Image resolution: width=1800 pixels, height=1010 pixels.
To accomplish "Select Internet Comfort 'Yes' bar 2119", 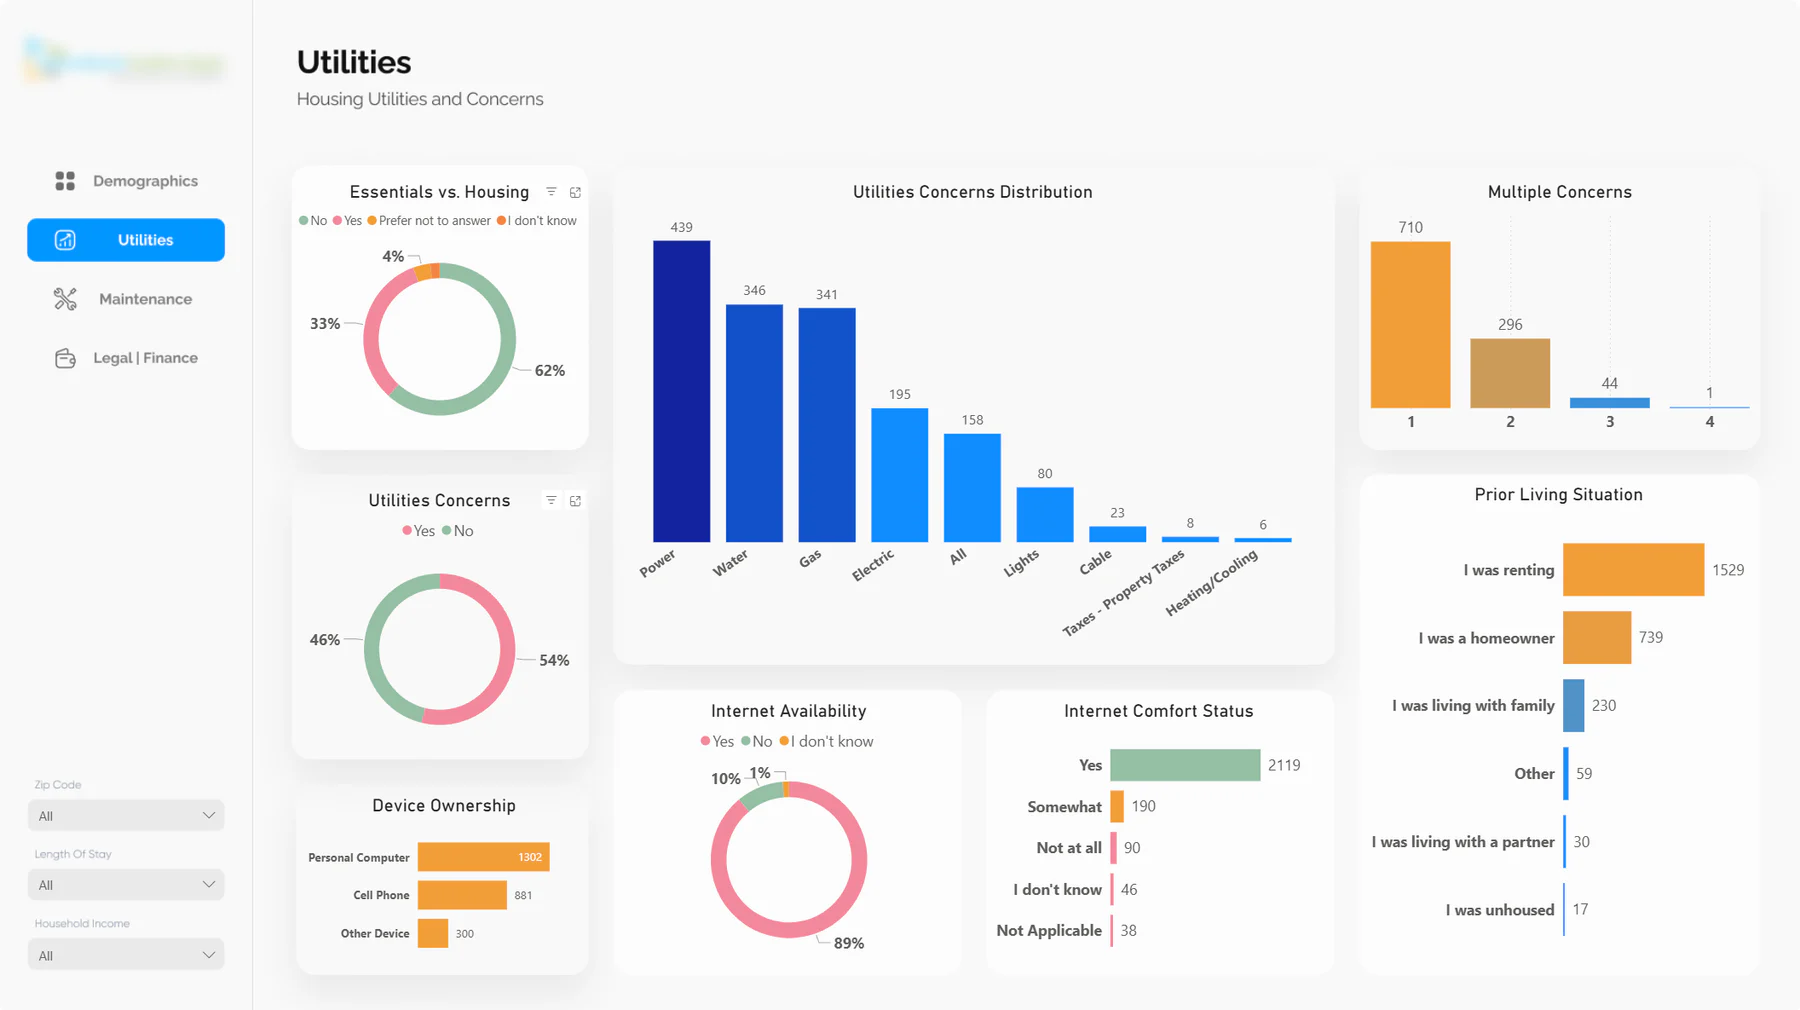I will (1186, 765).
